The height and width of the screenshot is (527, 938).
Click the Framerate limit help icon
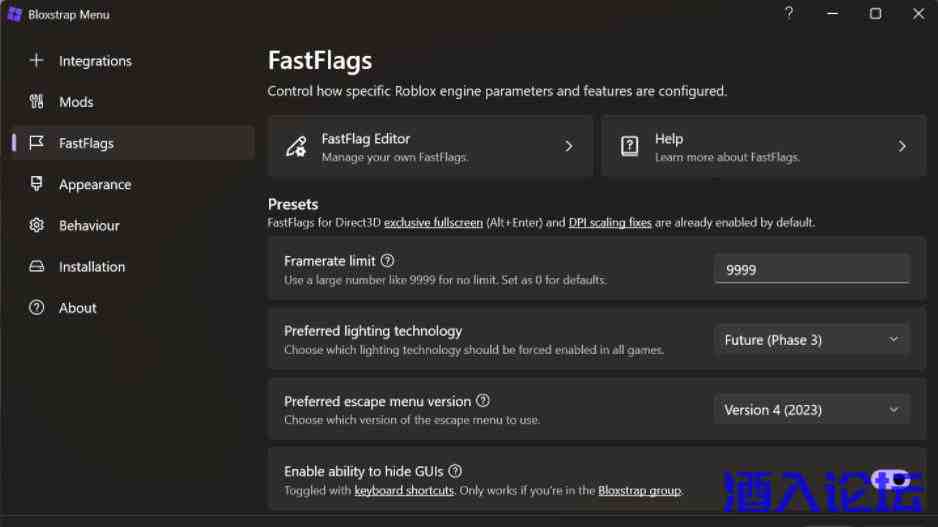coord(388,261)
